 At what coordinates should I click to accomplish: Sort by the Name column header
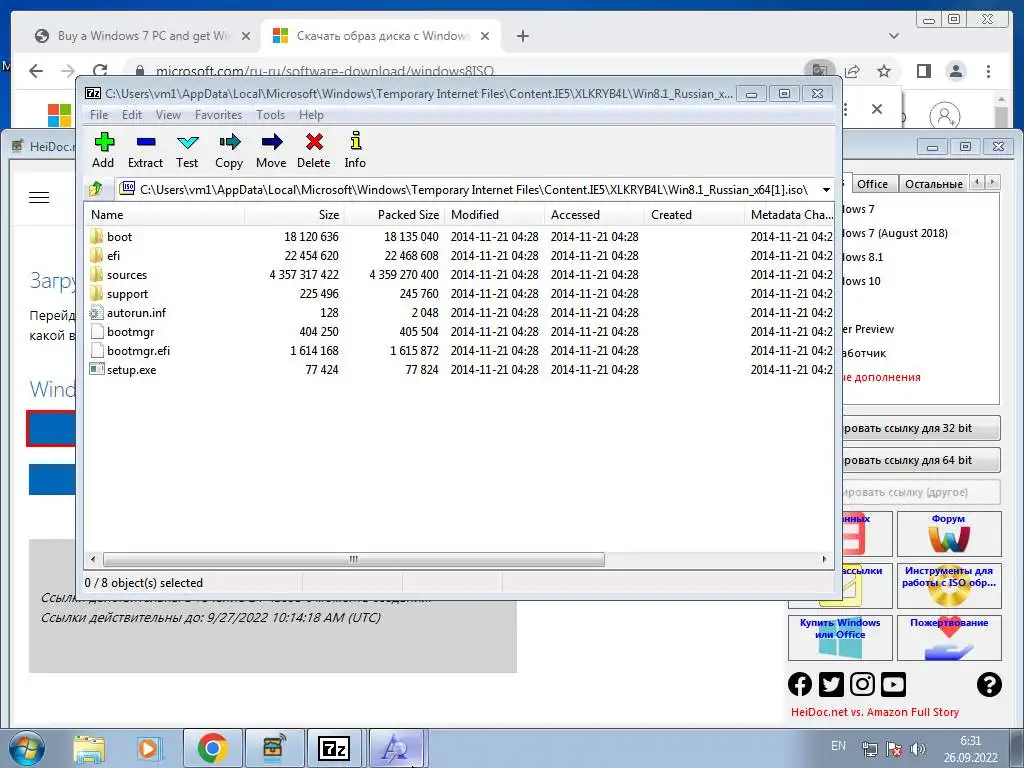click(166, 214)
